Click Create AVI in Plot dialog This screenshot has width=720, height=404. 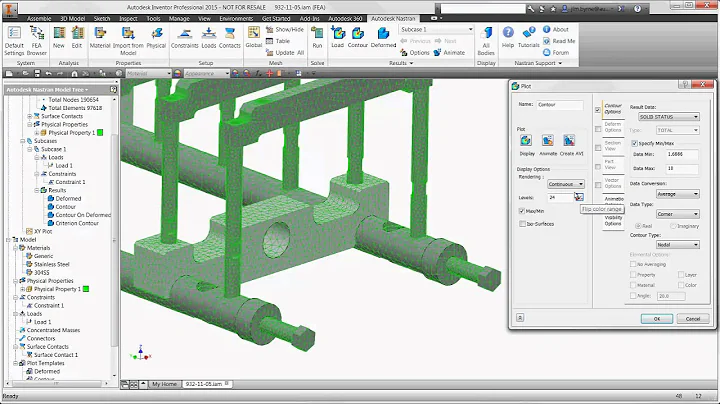[x=569, y=140]
